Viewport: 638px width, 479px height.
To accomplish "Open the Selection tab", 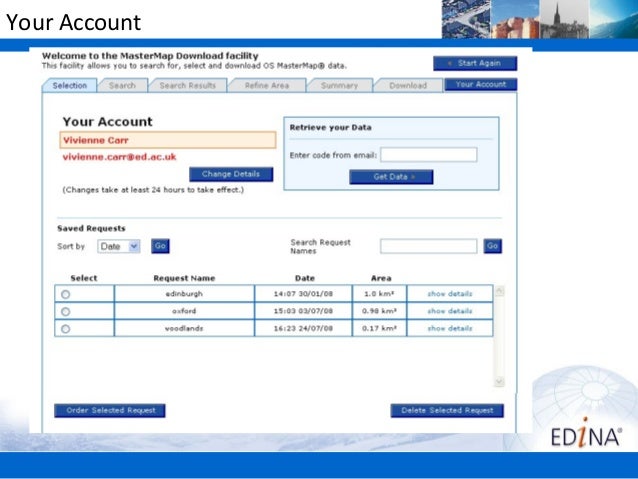I will 70,85.
